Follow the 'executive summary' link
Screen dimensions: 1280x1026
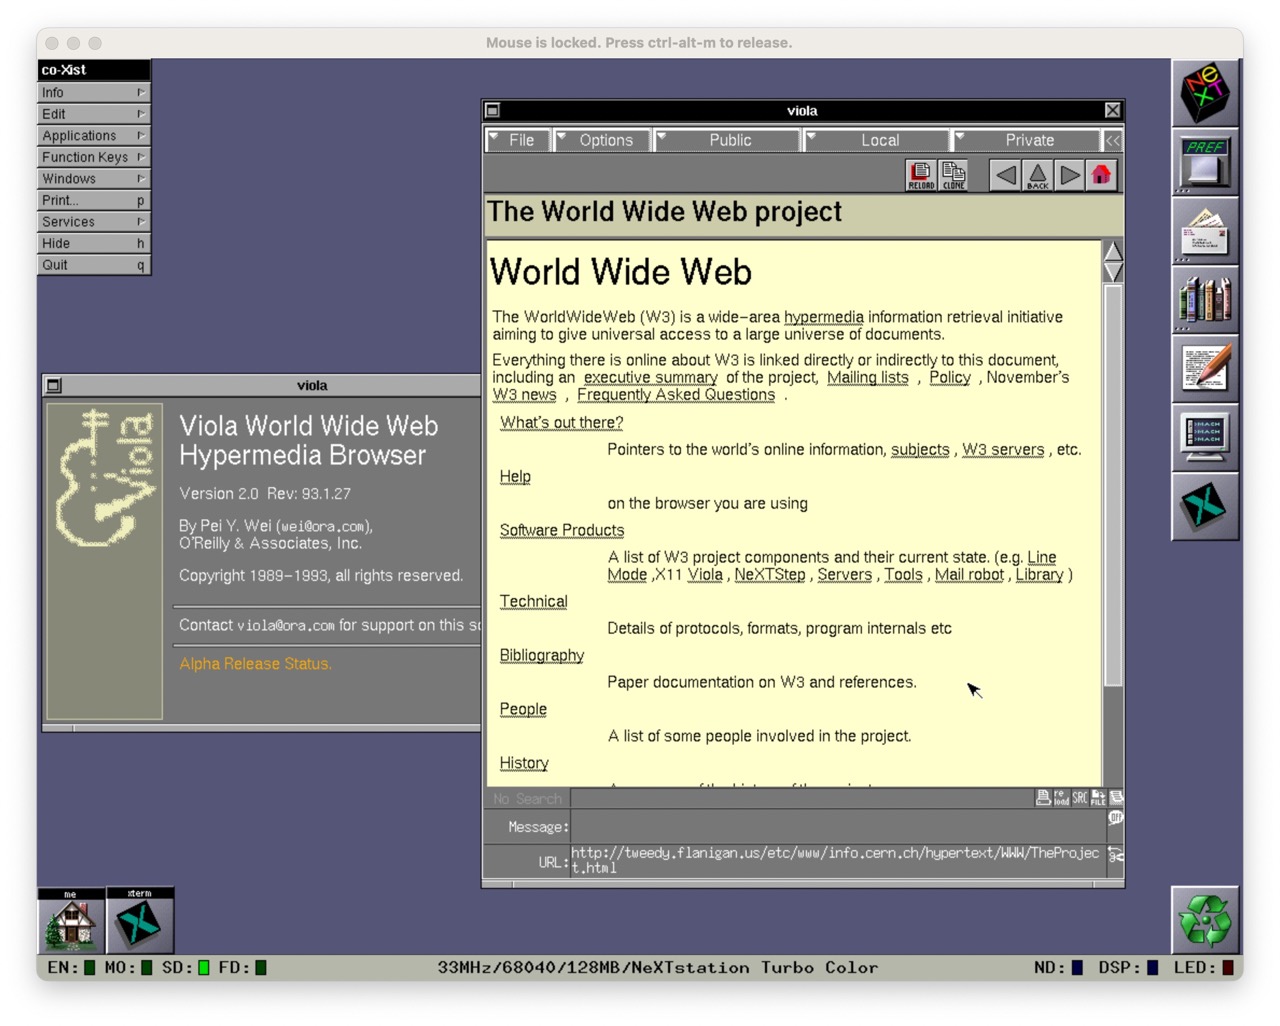click(x=650, y=378)
